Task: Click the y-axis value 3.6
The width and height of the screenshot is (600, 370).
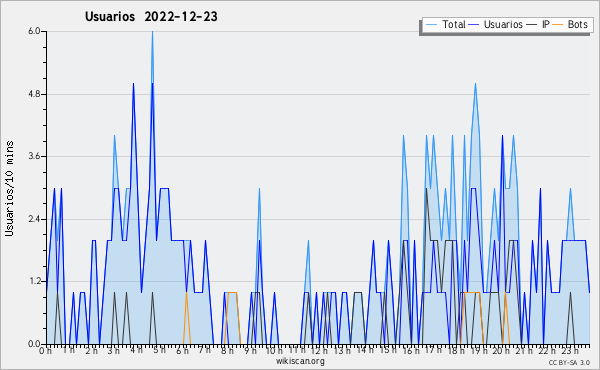Action: pos(34,156)
